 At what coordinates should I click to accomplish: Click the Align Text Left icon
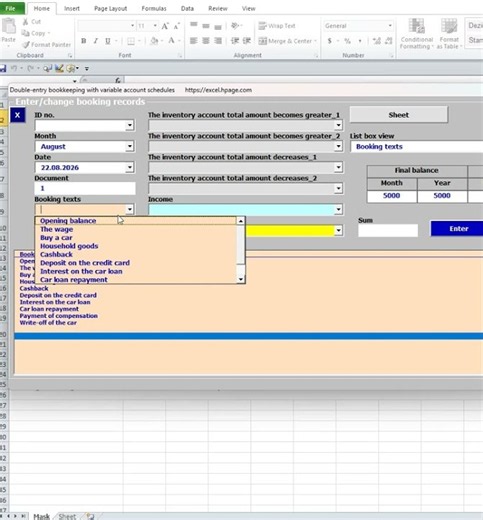pyautogui.click(x=193, y=41)
